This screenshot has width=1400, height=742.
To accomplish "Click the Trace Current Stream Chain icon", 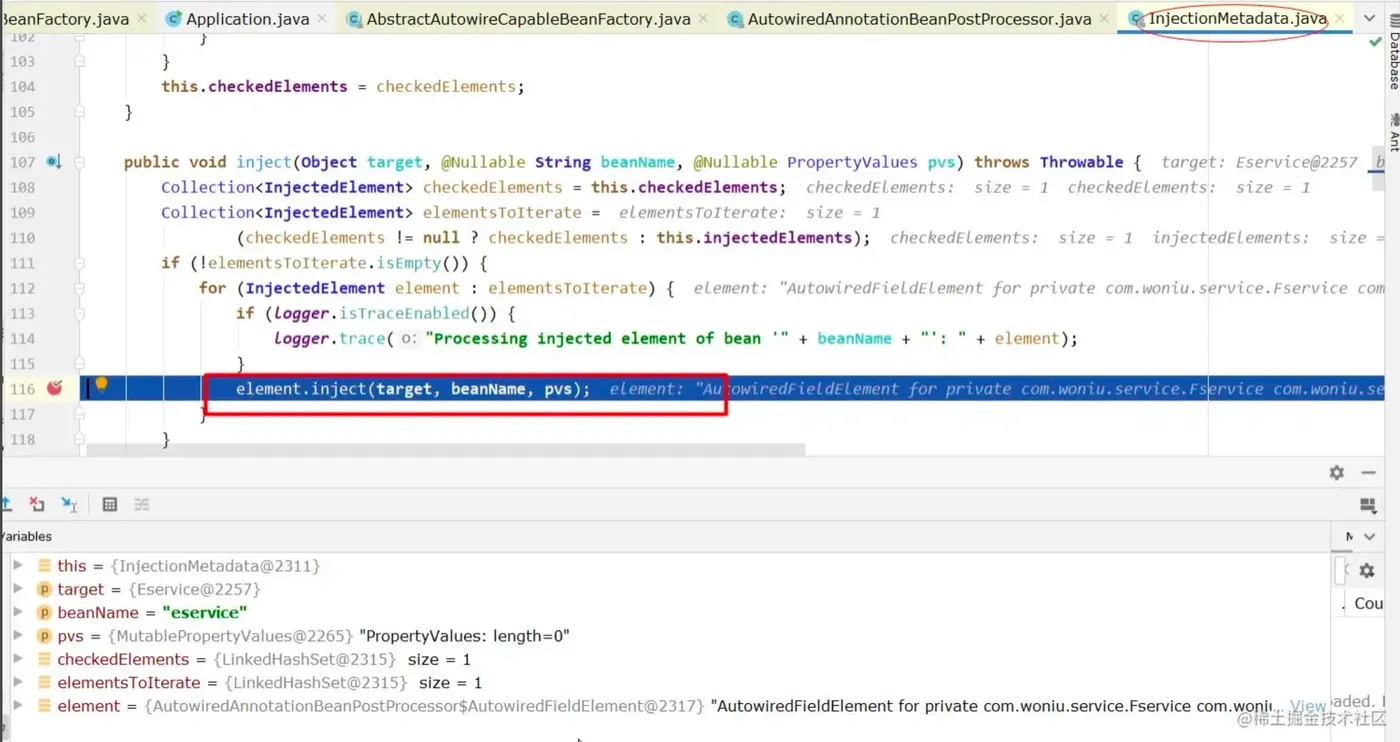I will tap(142, 504).
